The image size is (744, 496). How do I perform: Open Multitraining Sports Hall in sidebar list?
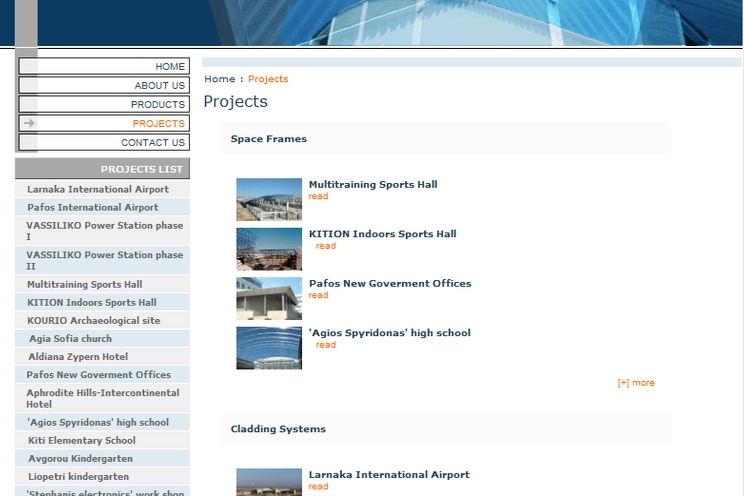102,284
